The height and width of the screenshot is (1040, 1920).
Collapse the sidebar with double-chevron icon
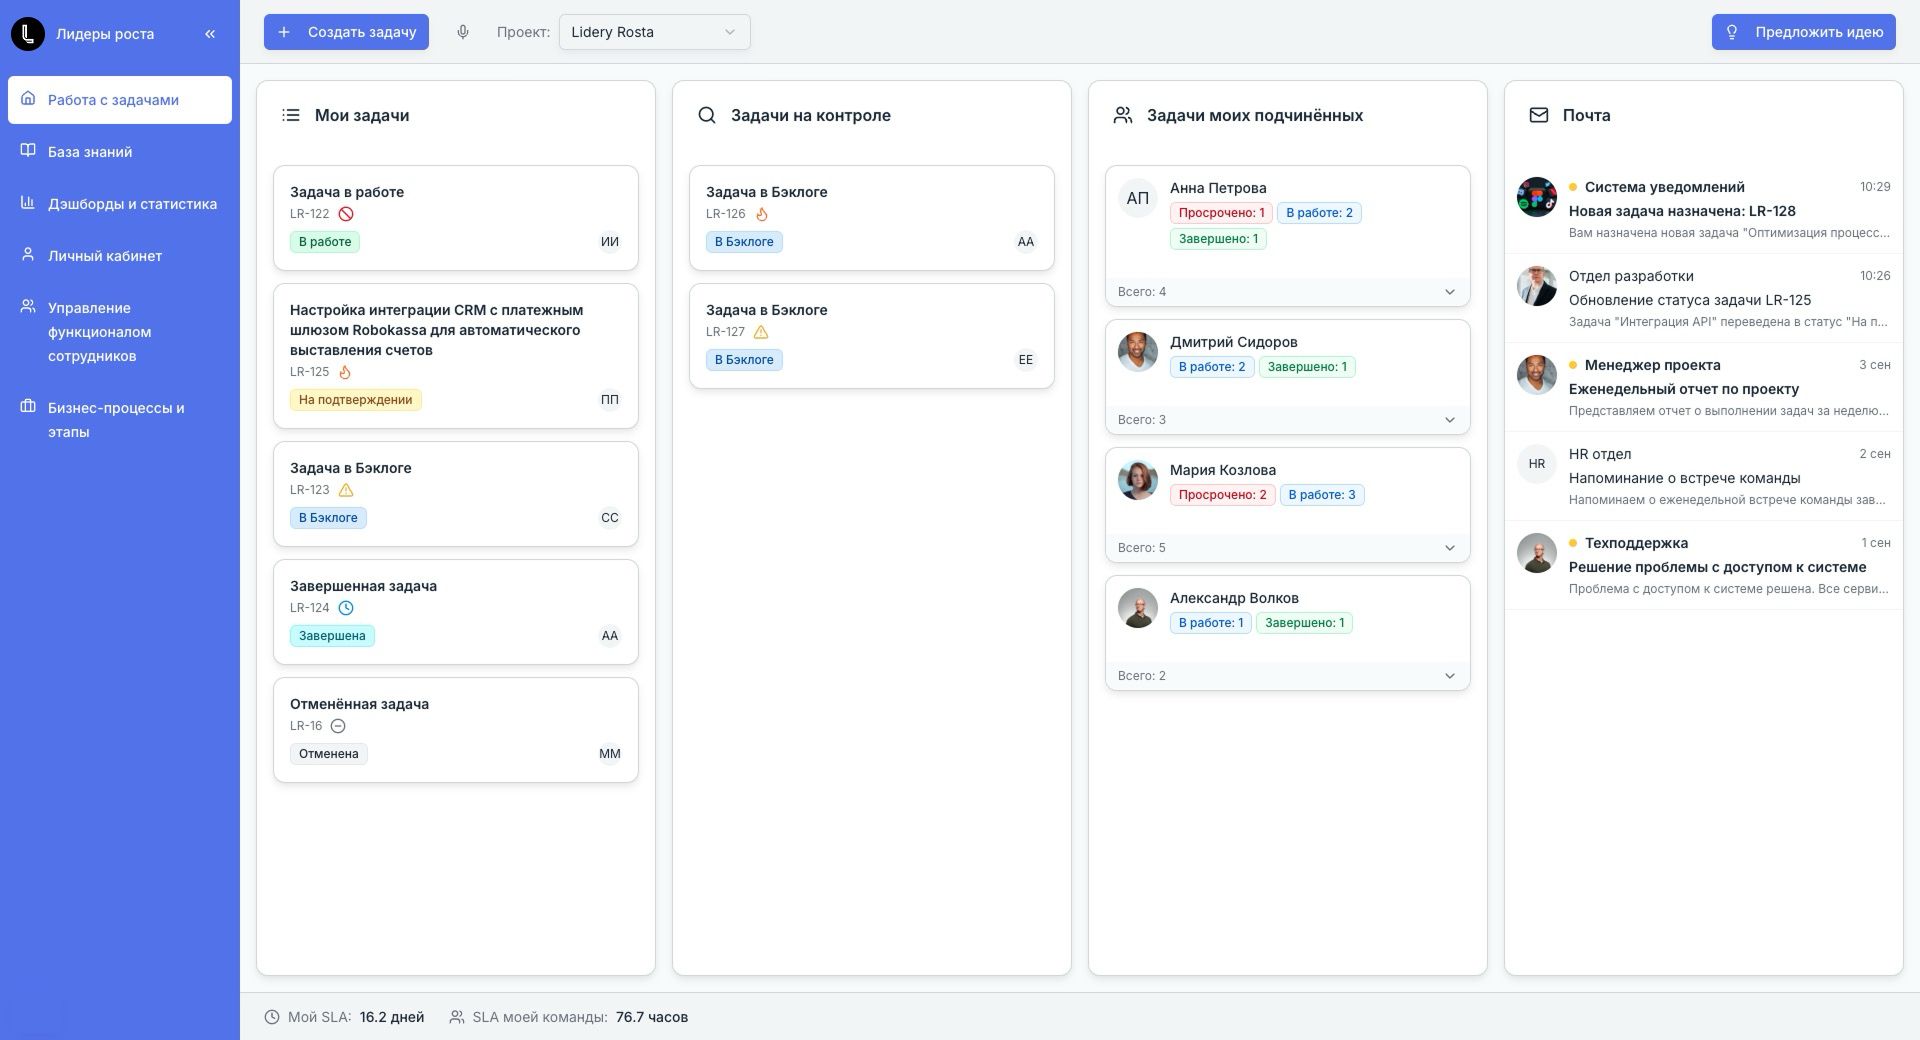pyautogui.click(x=210, y=34)
